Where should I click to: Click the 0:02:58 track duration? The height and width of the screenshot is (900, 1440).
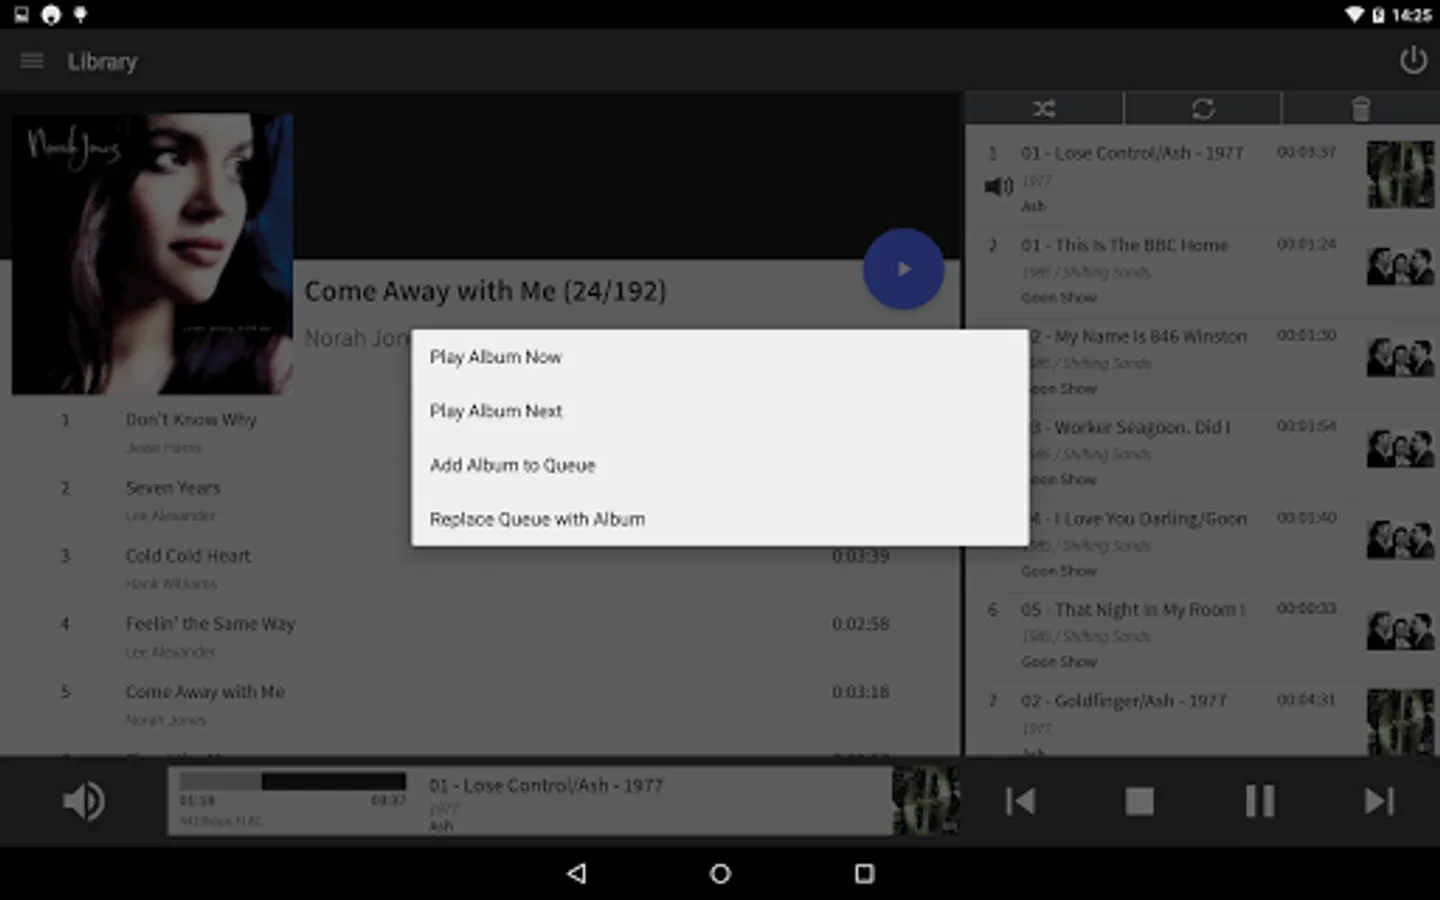[860, 624]
